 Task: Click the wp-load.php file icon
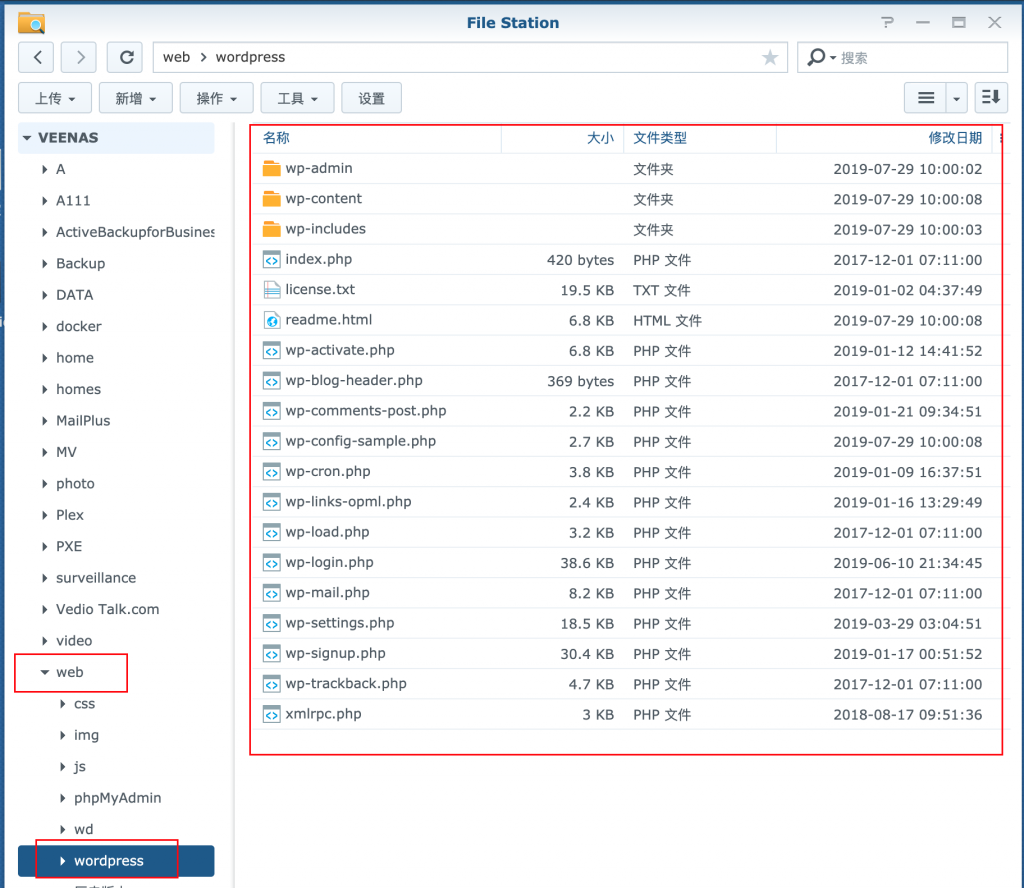coord(272,532)
